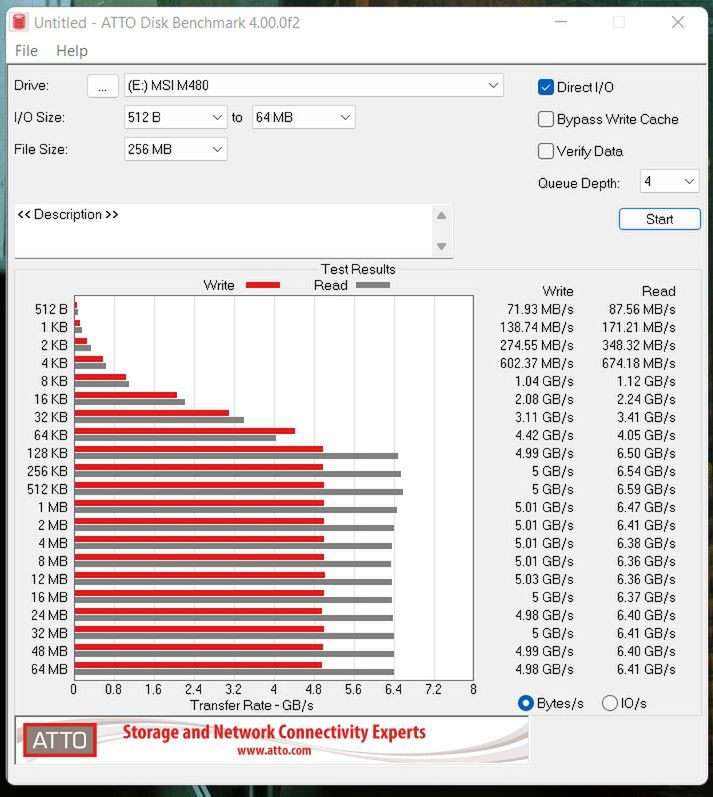Click the 87.56 MB/s read value
This screenshot has height=797, width=713.
(x=642, y=309)
